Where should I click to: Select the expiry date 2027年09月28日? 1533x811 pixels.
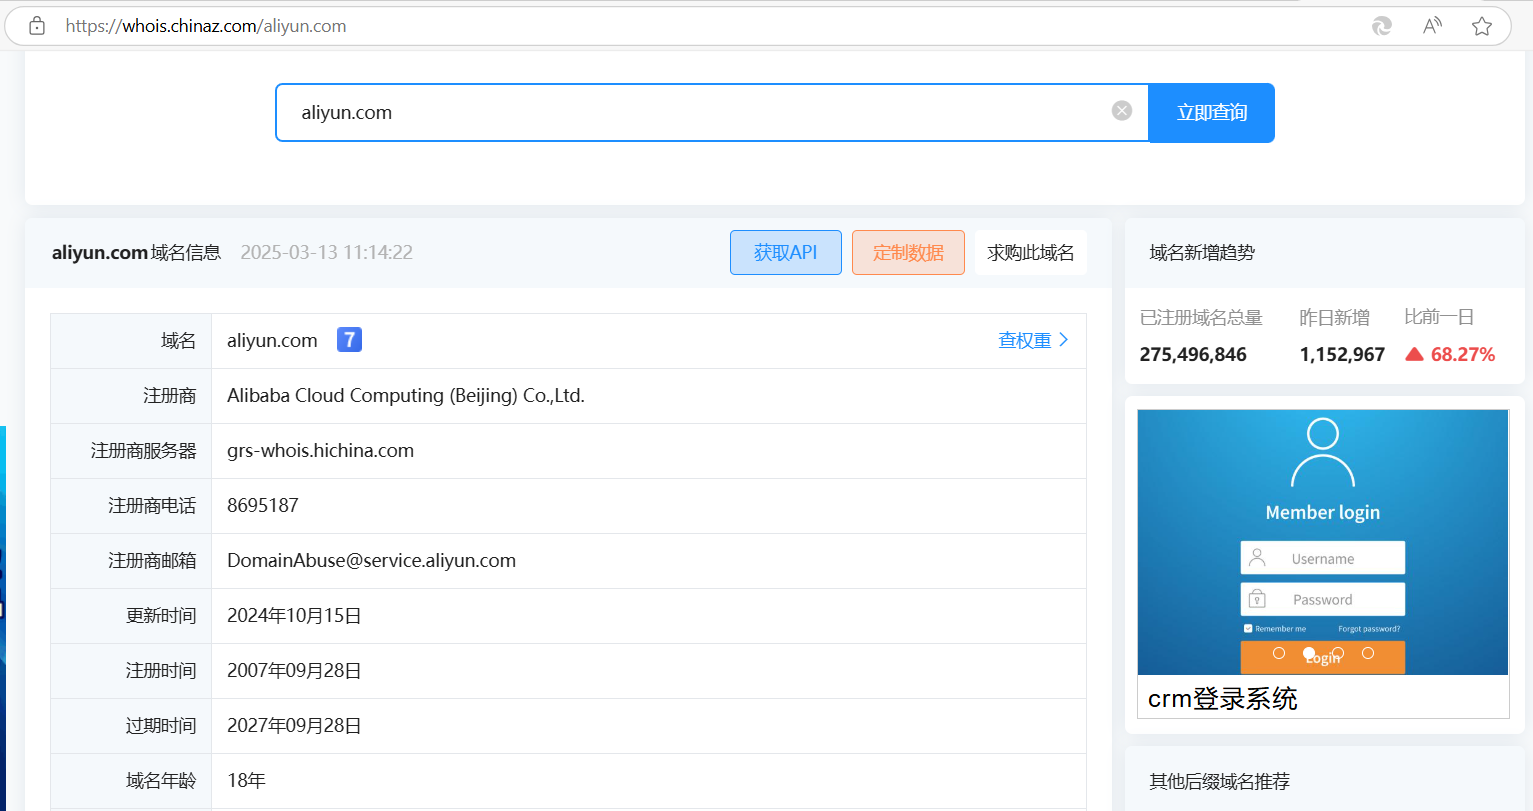[x=294, y=725]
